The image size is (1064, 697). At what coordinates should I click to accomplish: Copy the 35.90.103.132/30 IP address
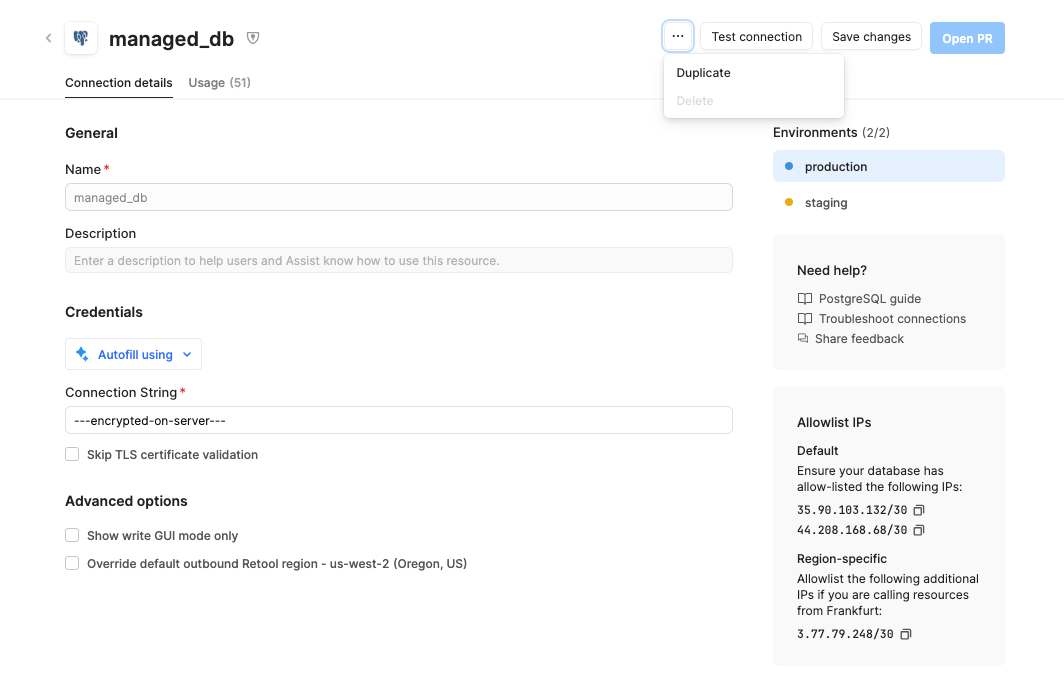919,510
